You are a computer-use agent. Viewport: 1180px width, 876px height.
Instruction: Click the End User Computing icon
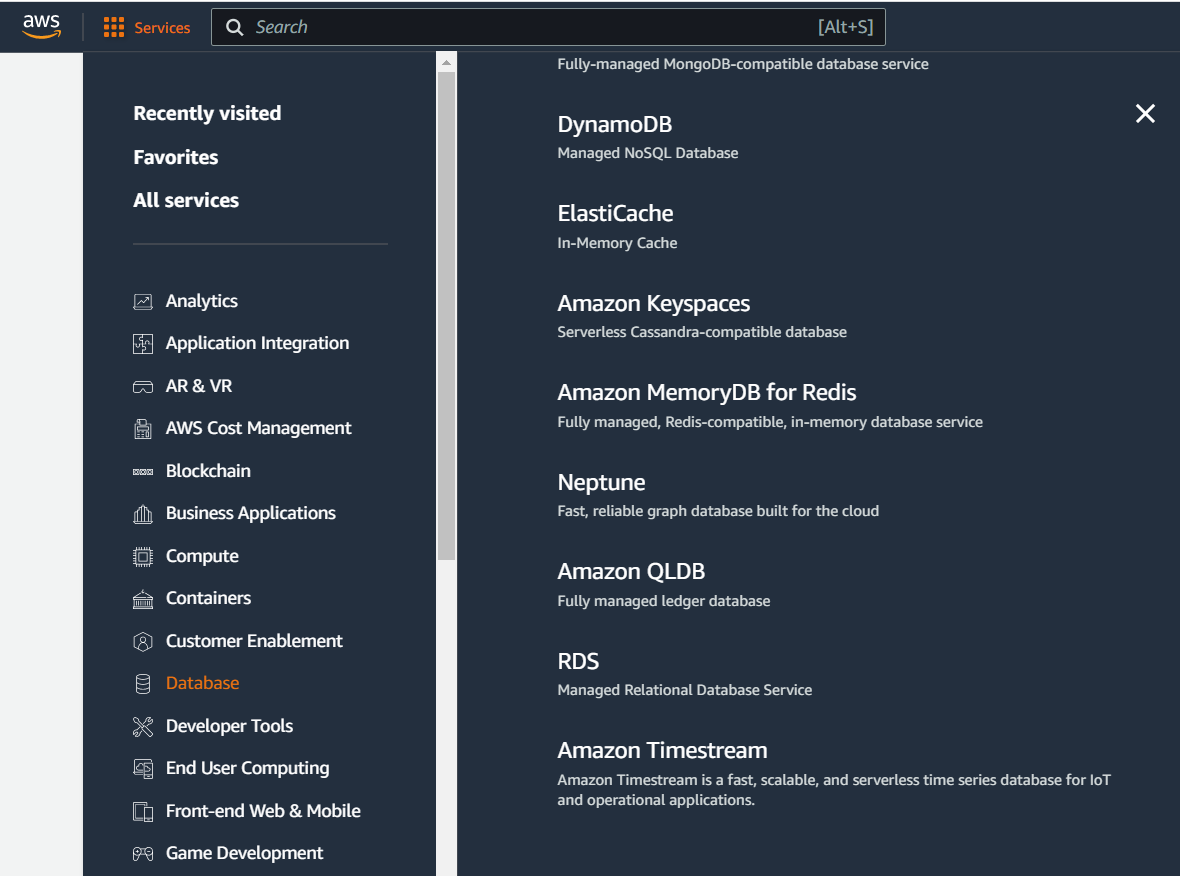143,769
